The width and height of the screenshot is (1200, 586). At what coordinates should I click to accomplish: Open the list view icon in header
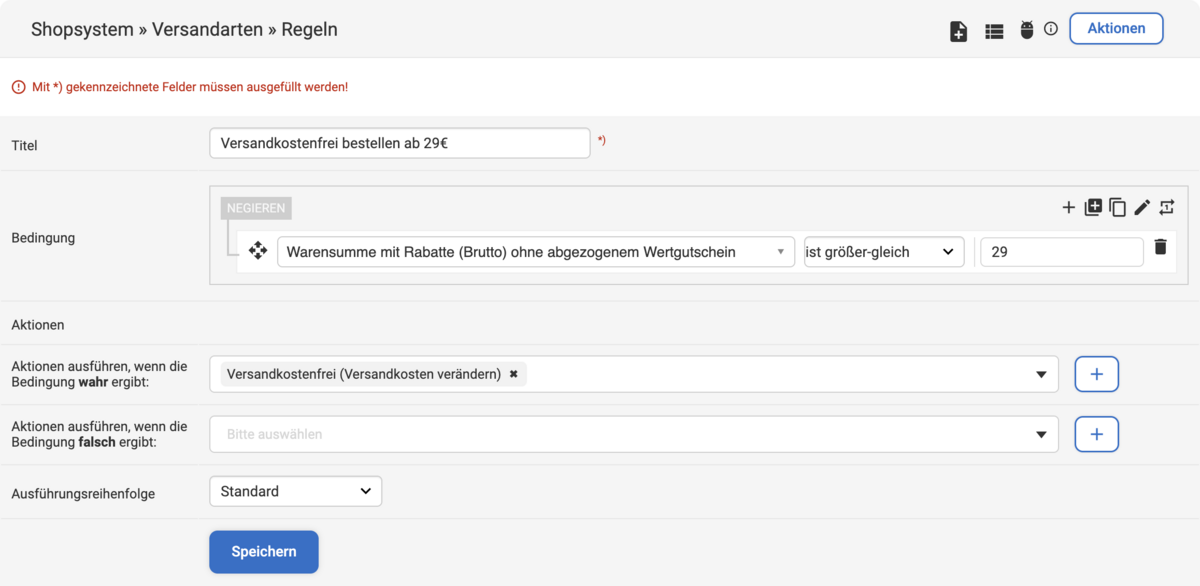(994, 31)
